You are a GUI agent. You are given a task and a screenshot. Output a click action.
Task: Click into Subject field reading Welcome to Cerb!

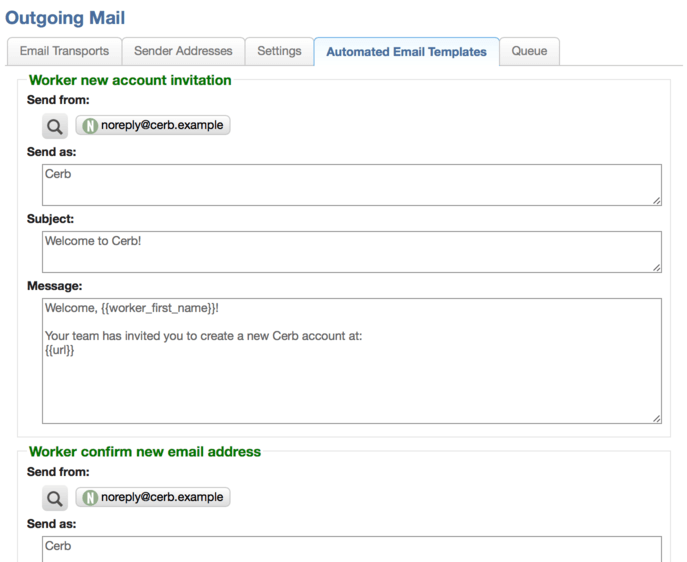352,252
